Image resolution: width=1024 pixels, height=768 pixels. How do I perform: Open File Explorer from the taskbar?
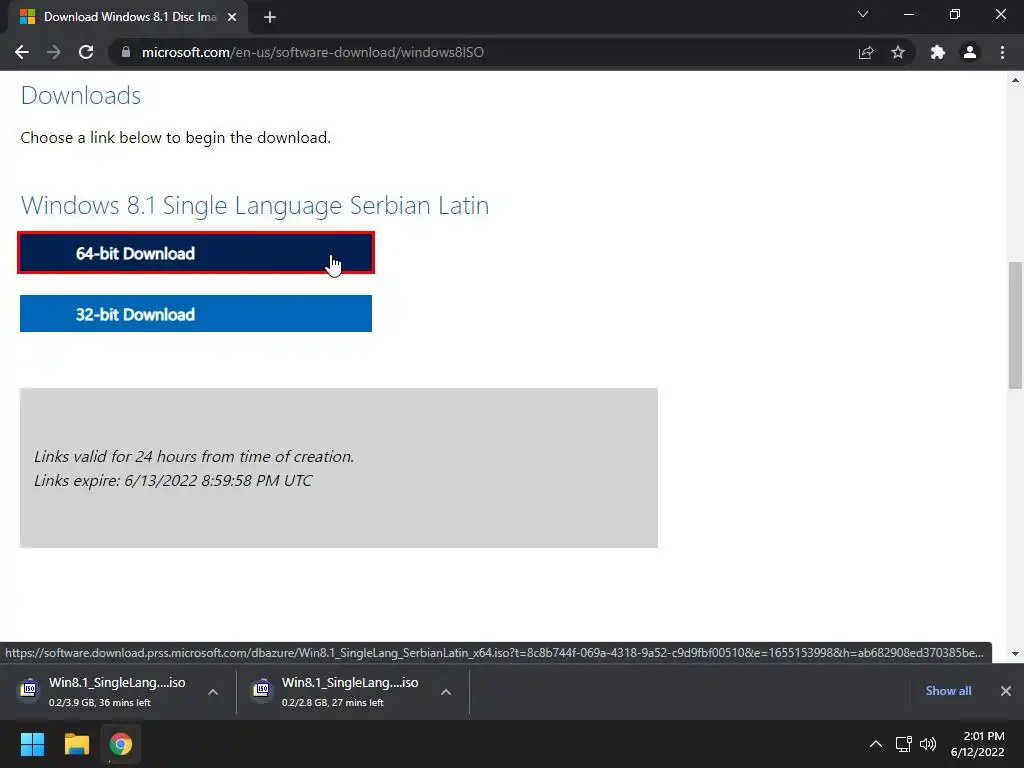(76, 744)
